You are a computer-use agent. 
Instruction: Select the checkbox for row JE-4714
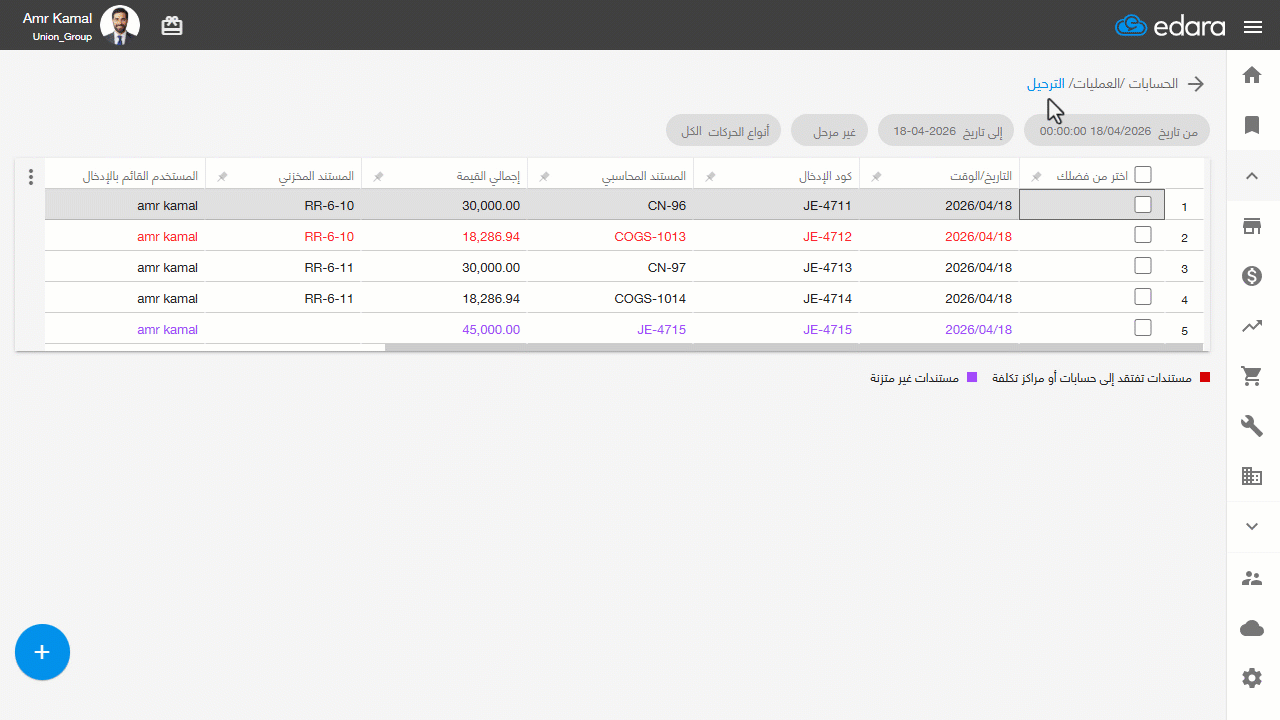coord(1143,297)
